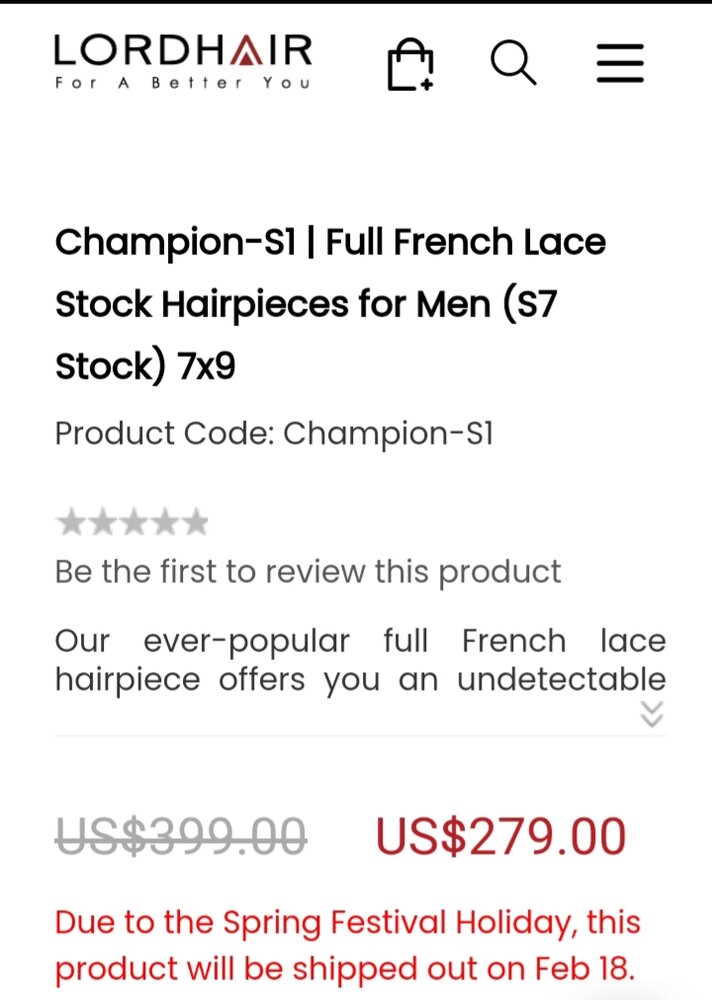712x1000 pixels.
Task: Select the third rating star
Action: (133, 522)
